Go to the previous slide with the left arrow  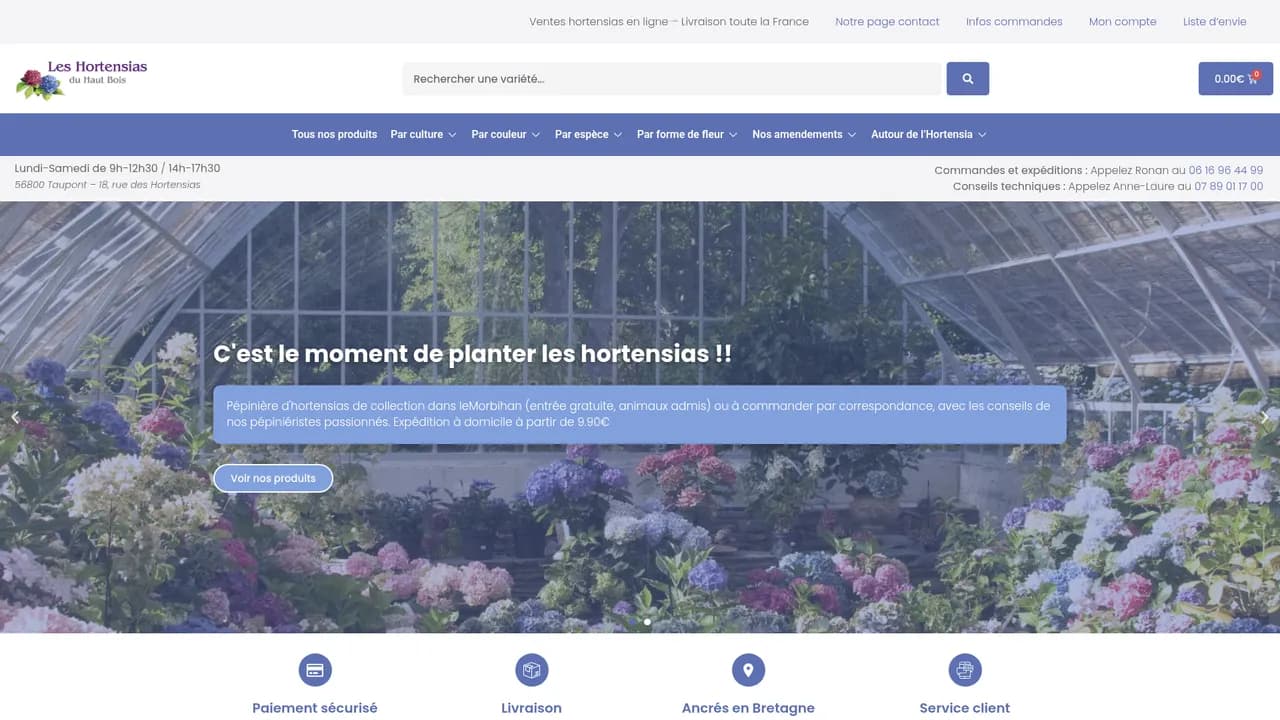point(15,418)
